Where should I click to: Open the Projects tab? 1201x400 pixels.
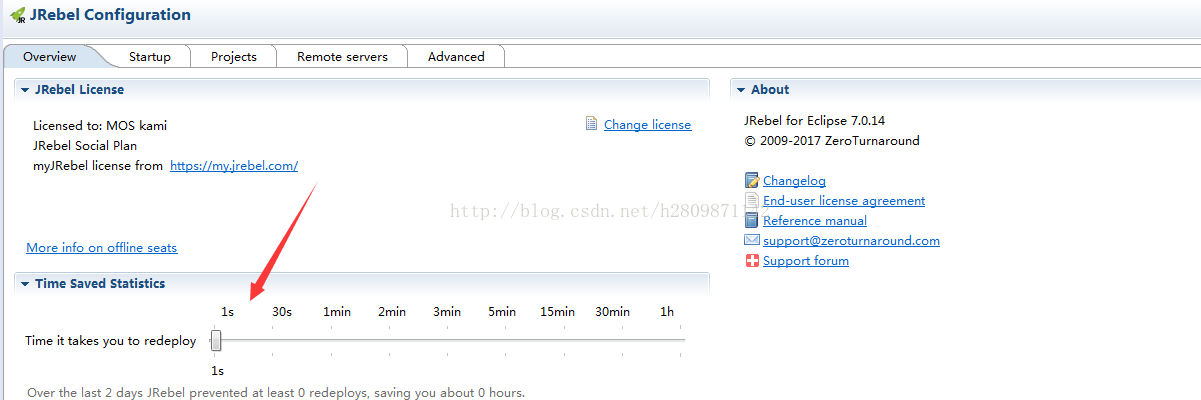click(234, 57)
